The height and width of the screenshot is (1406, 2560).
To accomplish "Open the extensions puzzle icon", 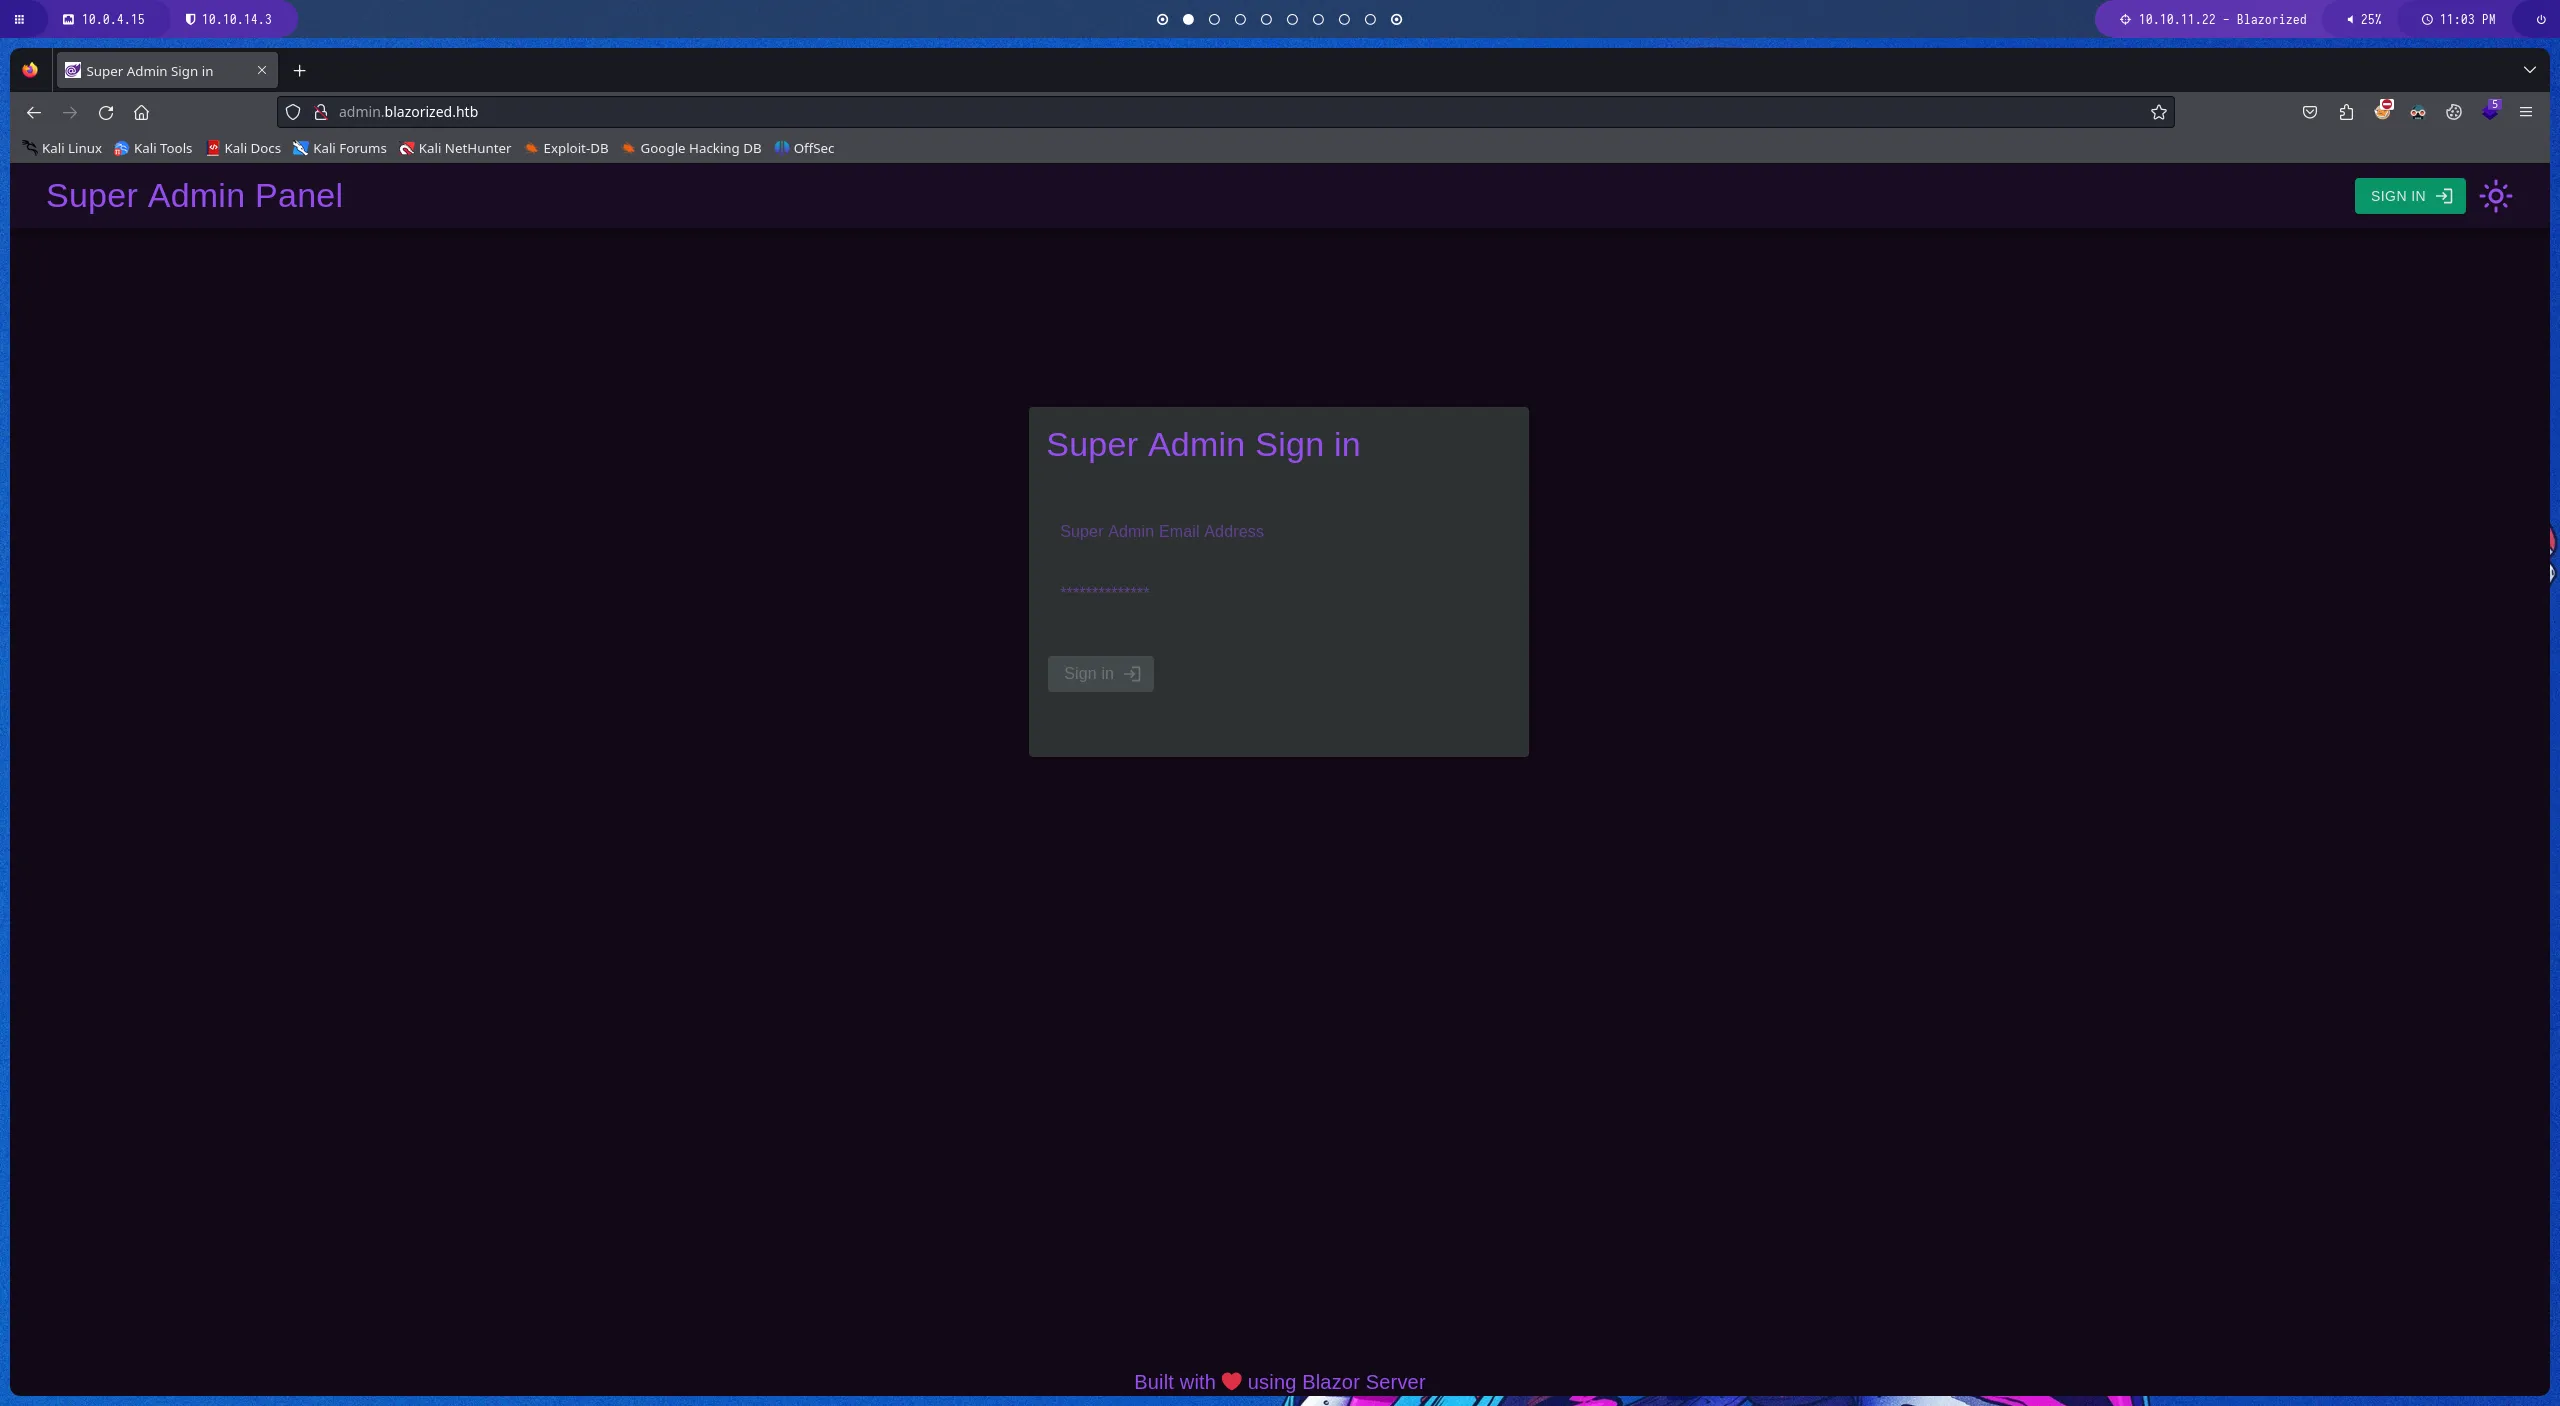I will click(x=2346, y=112).
